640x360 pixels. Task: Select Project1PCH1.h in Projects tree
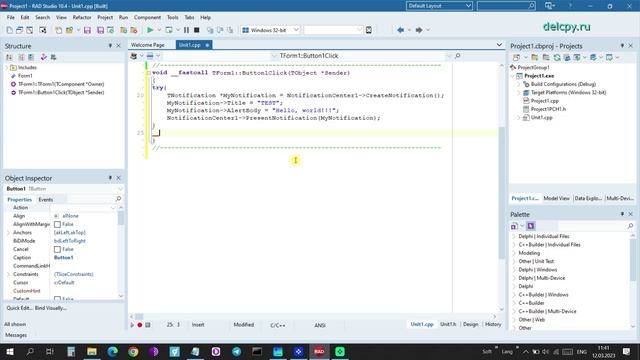548,109
